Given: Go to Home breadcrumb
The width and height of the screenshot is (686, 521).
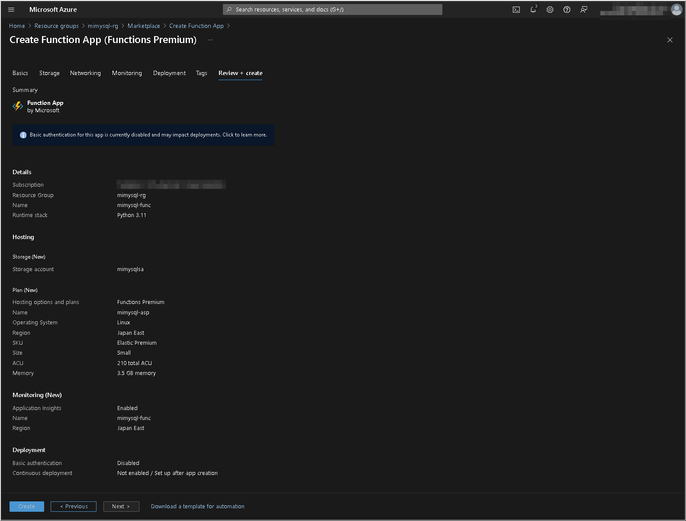Looking at the screenshot, I should [x=17, y=26].
